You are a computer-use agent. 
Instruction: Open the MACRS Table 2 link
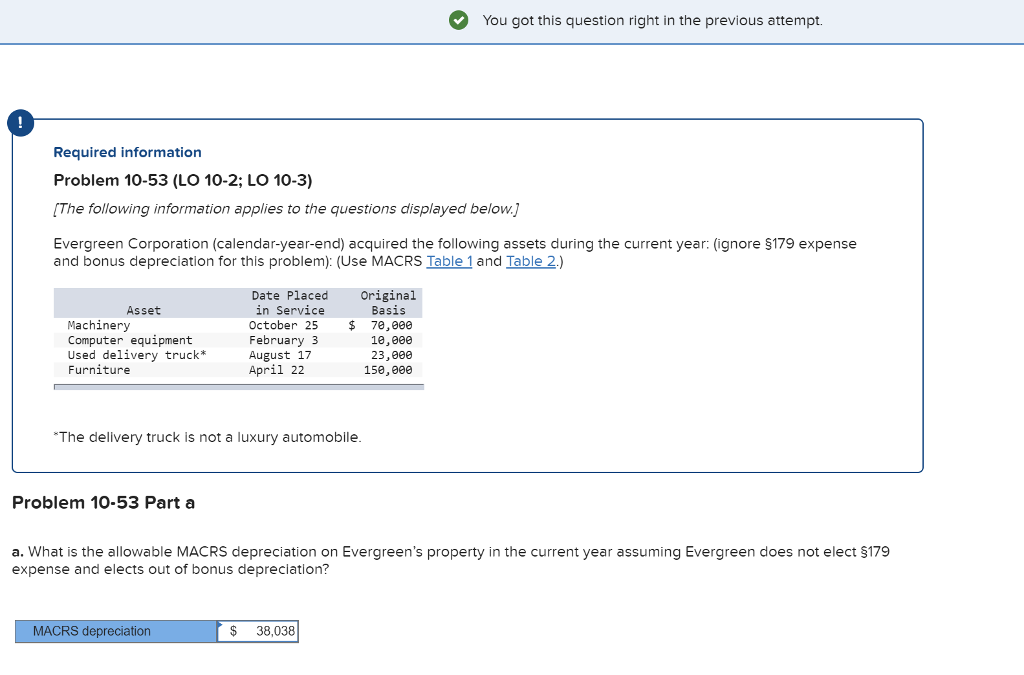point(531,261)
